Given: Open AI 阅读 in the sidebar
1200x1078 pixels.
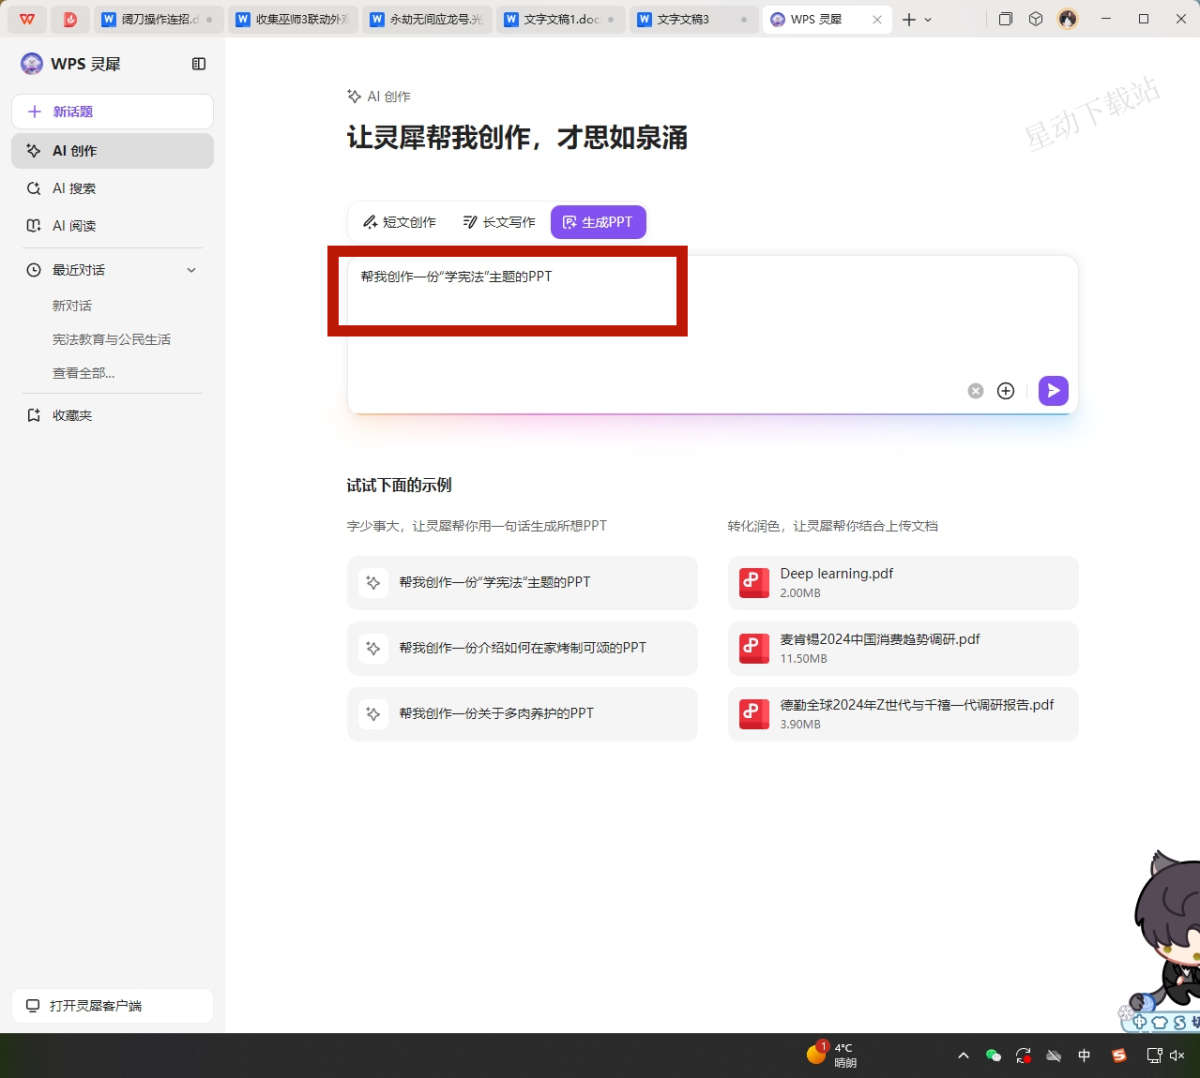Looking at the screenshot, I should pyautogui.click(x=112, y=226).
